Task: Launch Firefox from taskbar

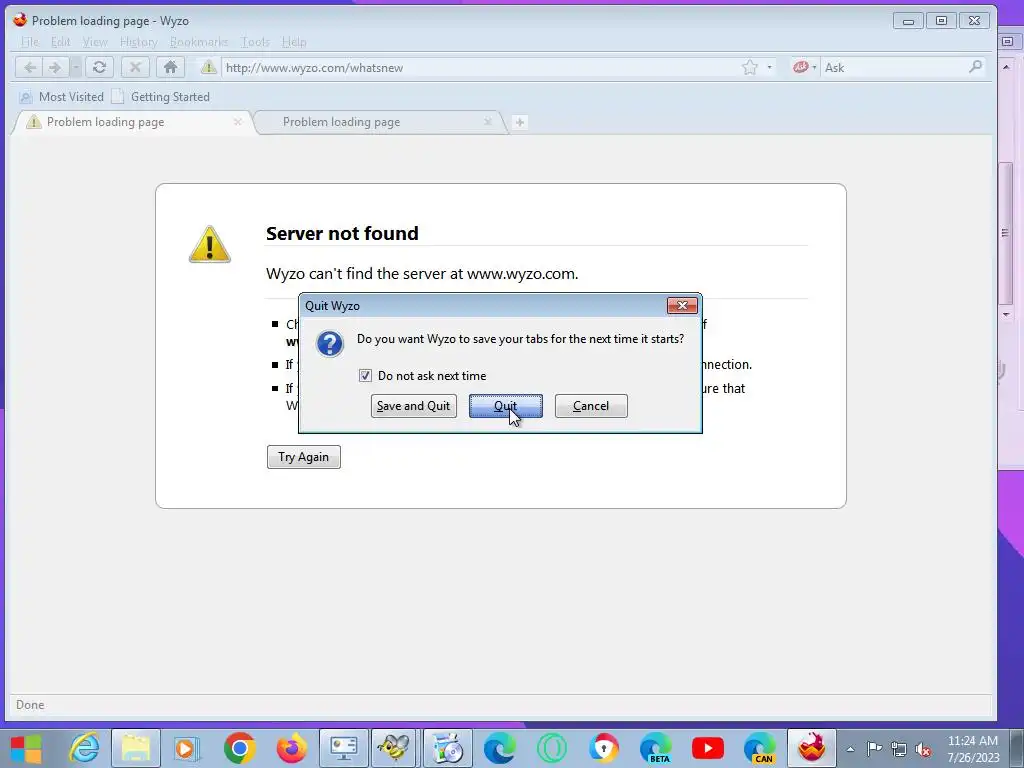Action: coord(291,748)
